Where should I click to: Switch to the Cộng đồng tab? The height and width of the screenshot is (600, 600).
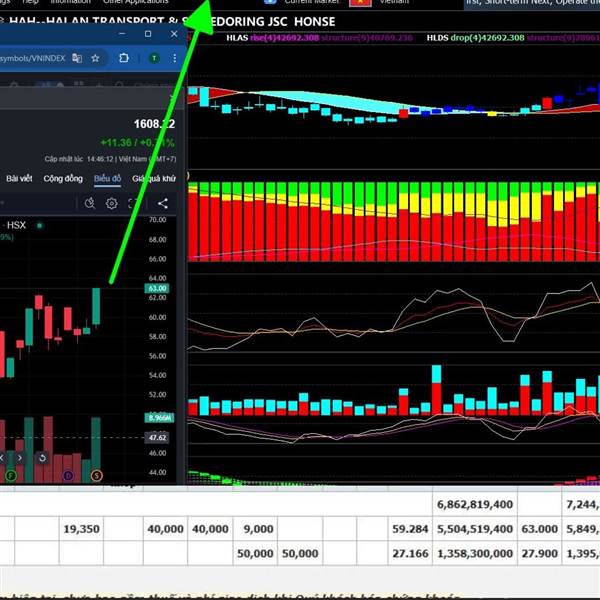63,178
